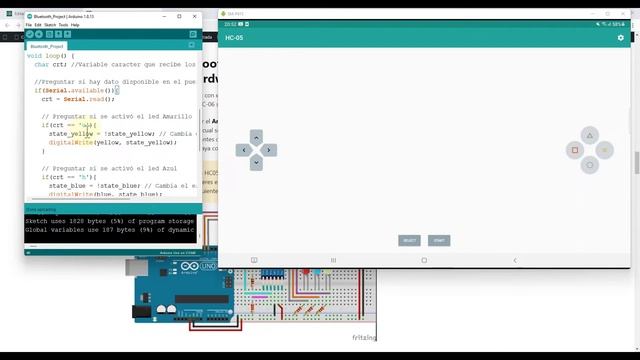640x360 pixels.
Task: Click the 'digitalWrite(yellow, state_yellow);' line
Action: 113,142
